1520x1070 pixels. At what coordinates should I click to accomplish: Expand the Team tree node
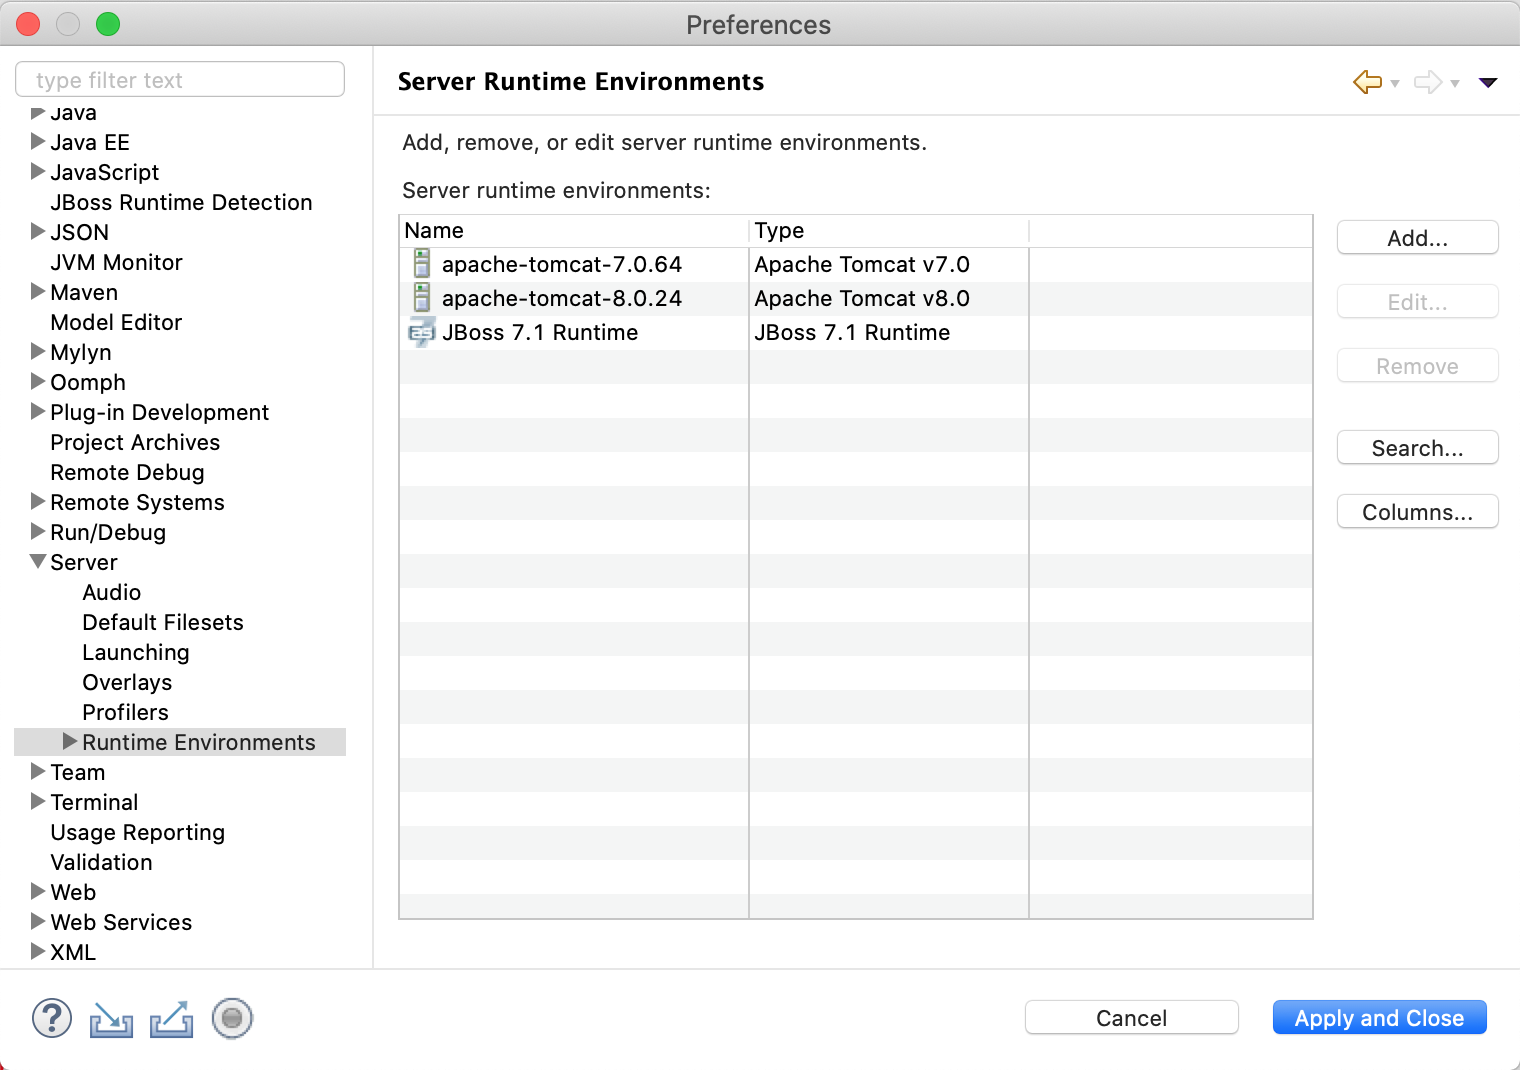(38, 771)
